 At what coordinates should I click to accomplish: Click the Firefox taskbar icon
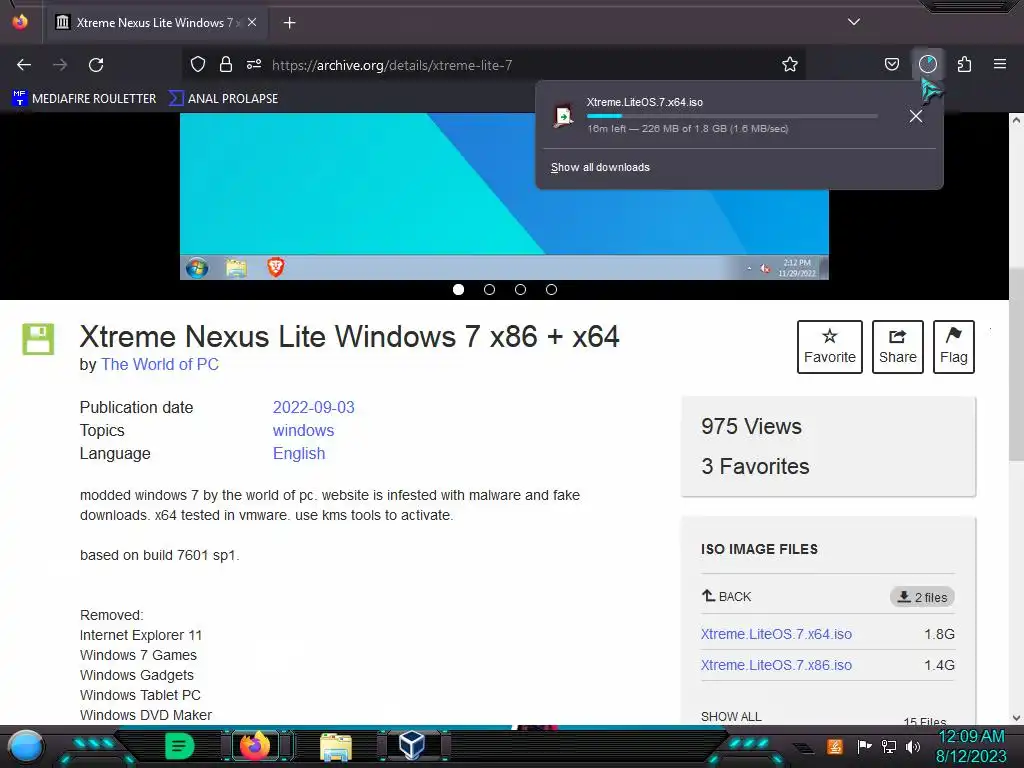(x=255, y=746)
